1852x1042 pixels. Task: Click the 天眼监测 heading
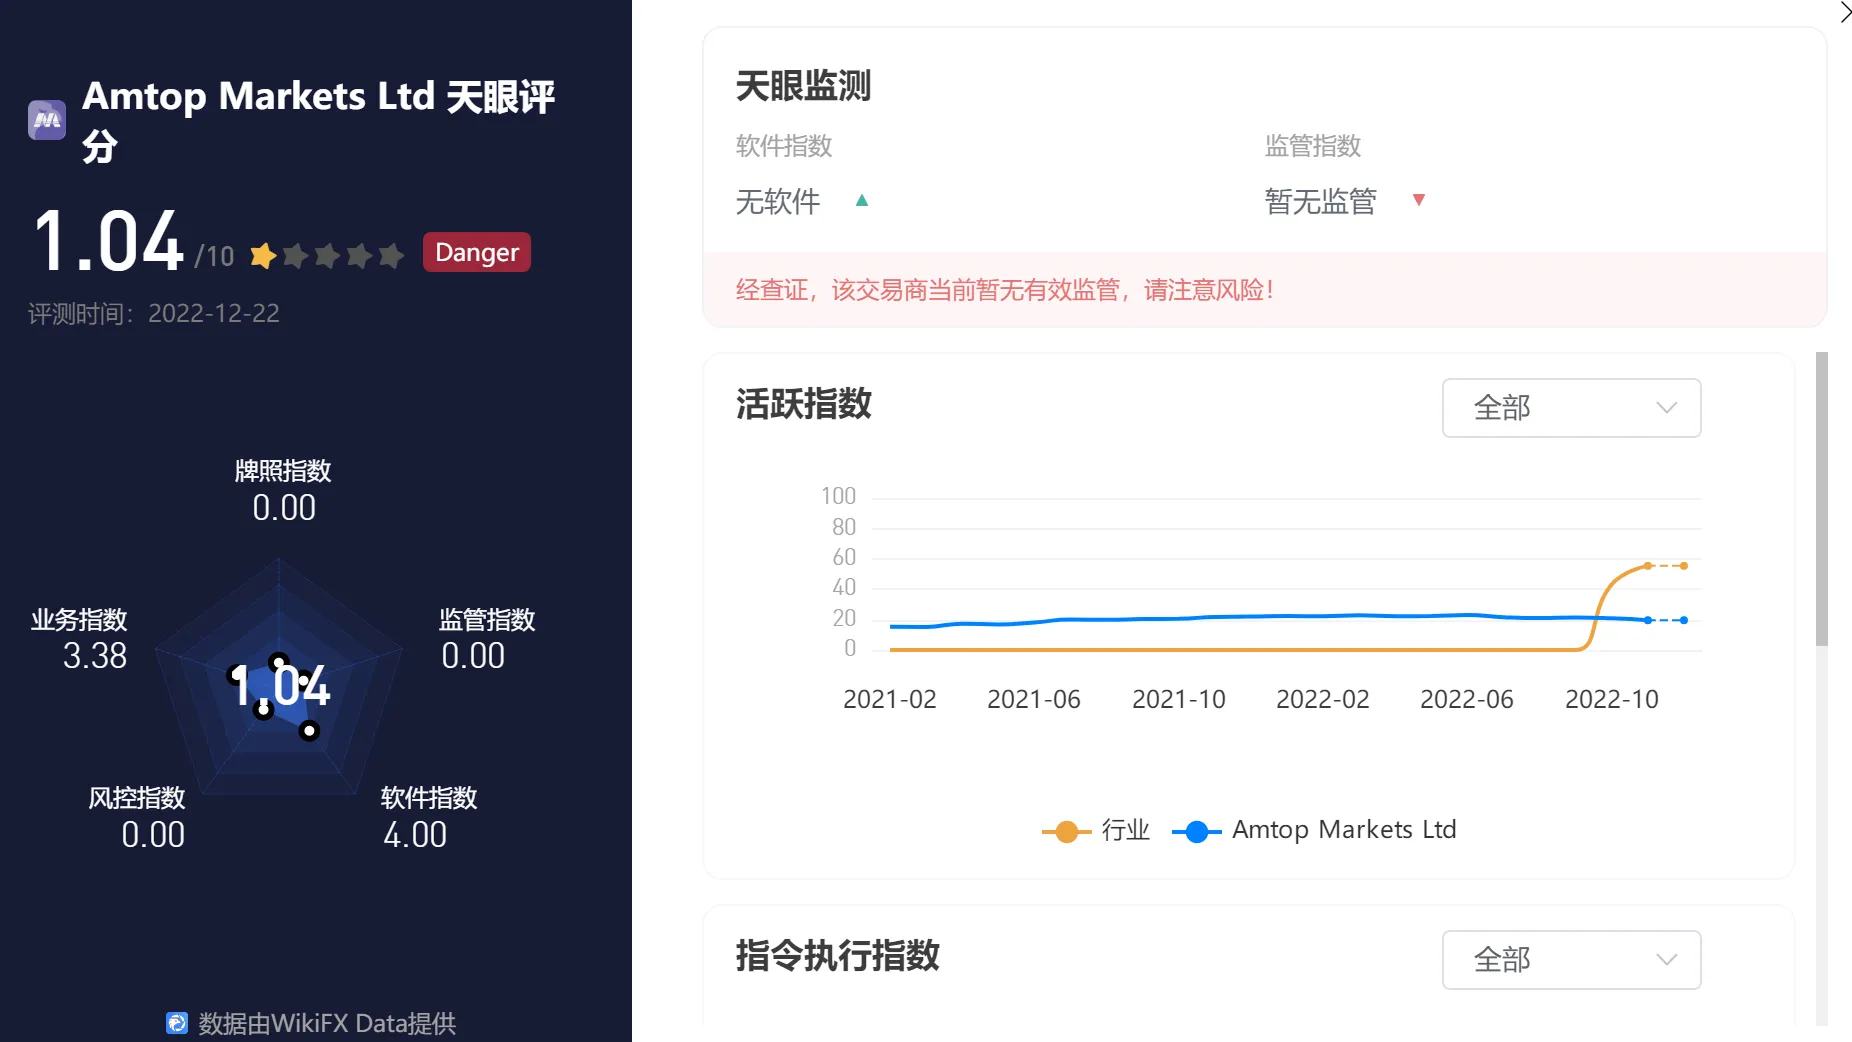pos(803,86)
